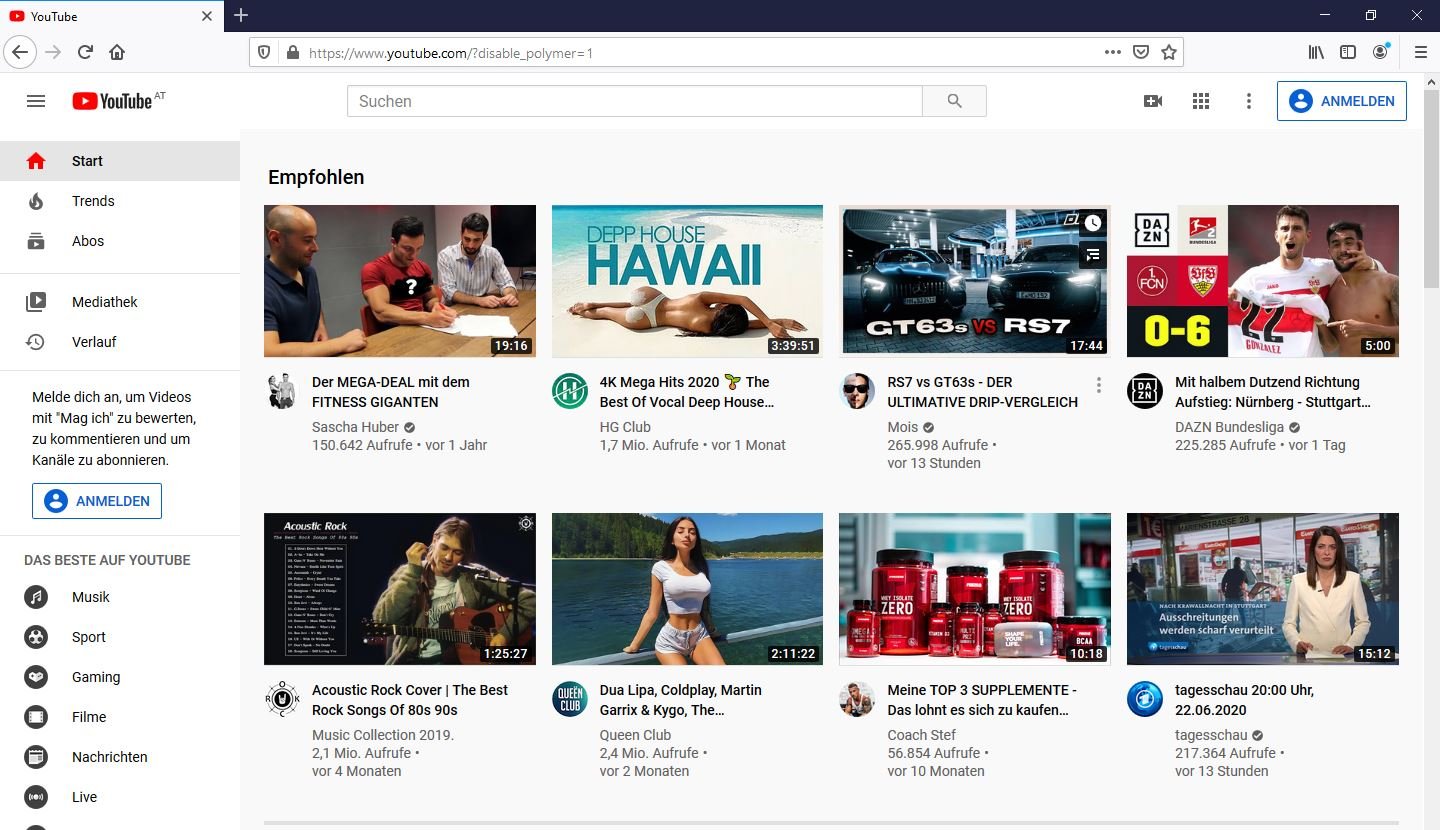The height and width of the screenshot is (830, 1440).
Task: Open Firefox library bookmarks icon
Action: [1316, 52]
